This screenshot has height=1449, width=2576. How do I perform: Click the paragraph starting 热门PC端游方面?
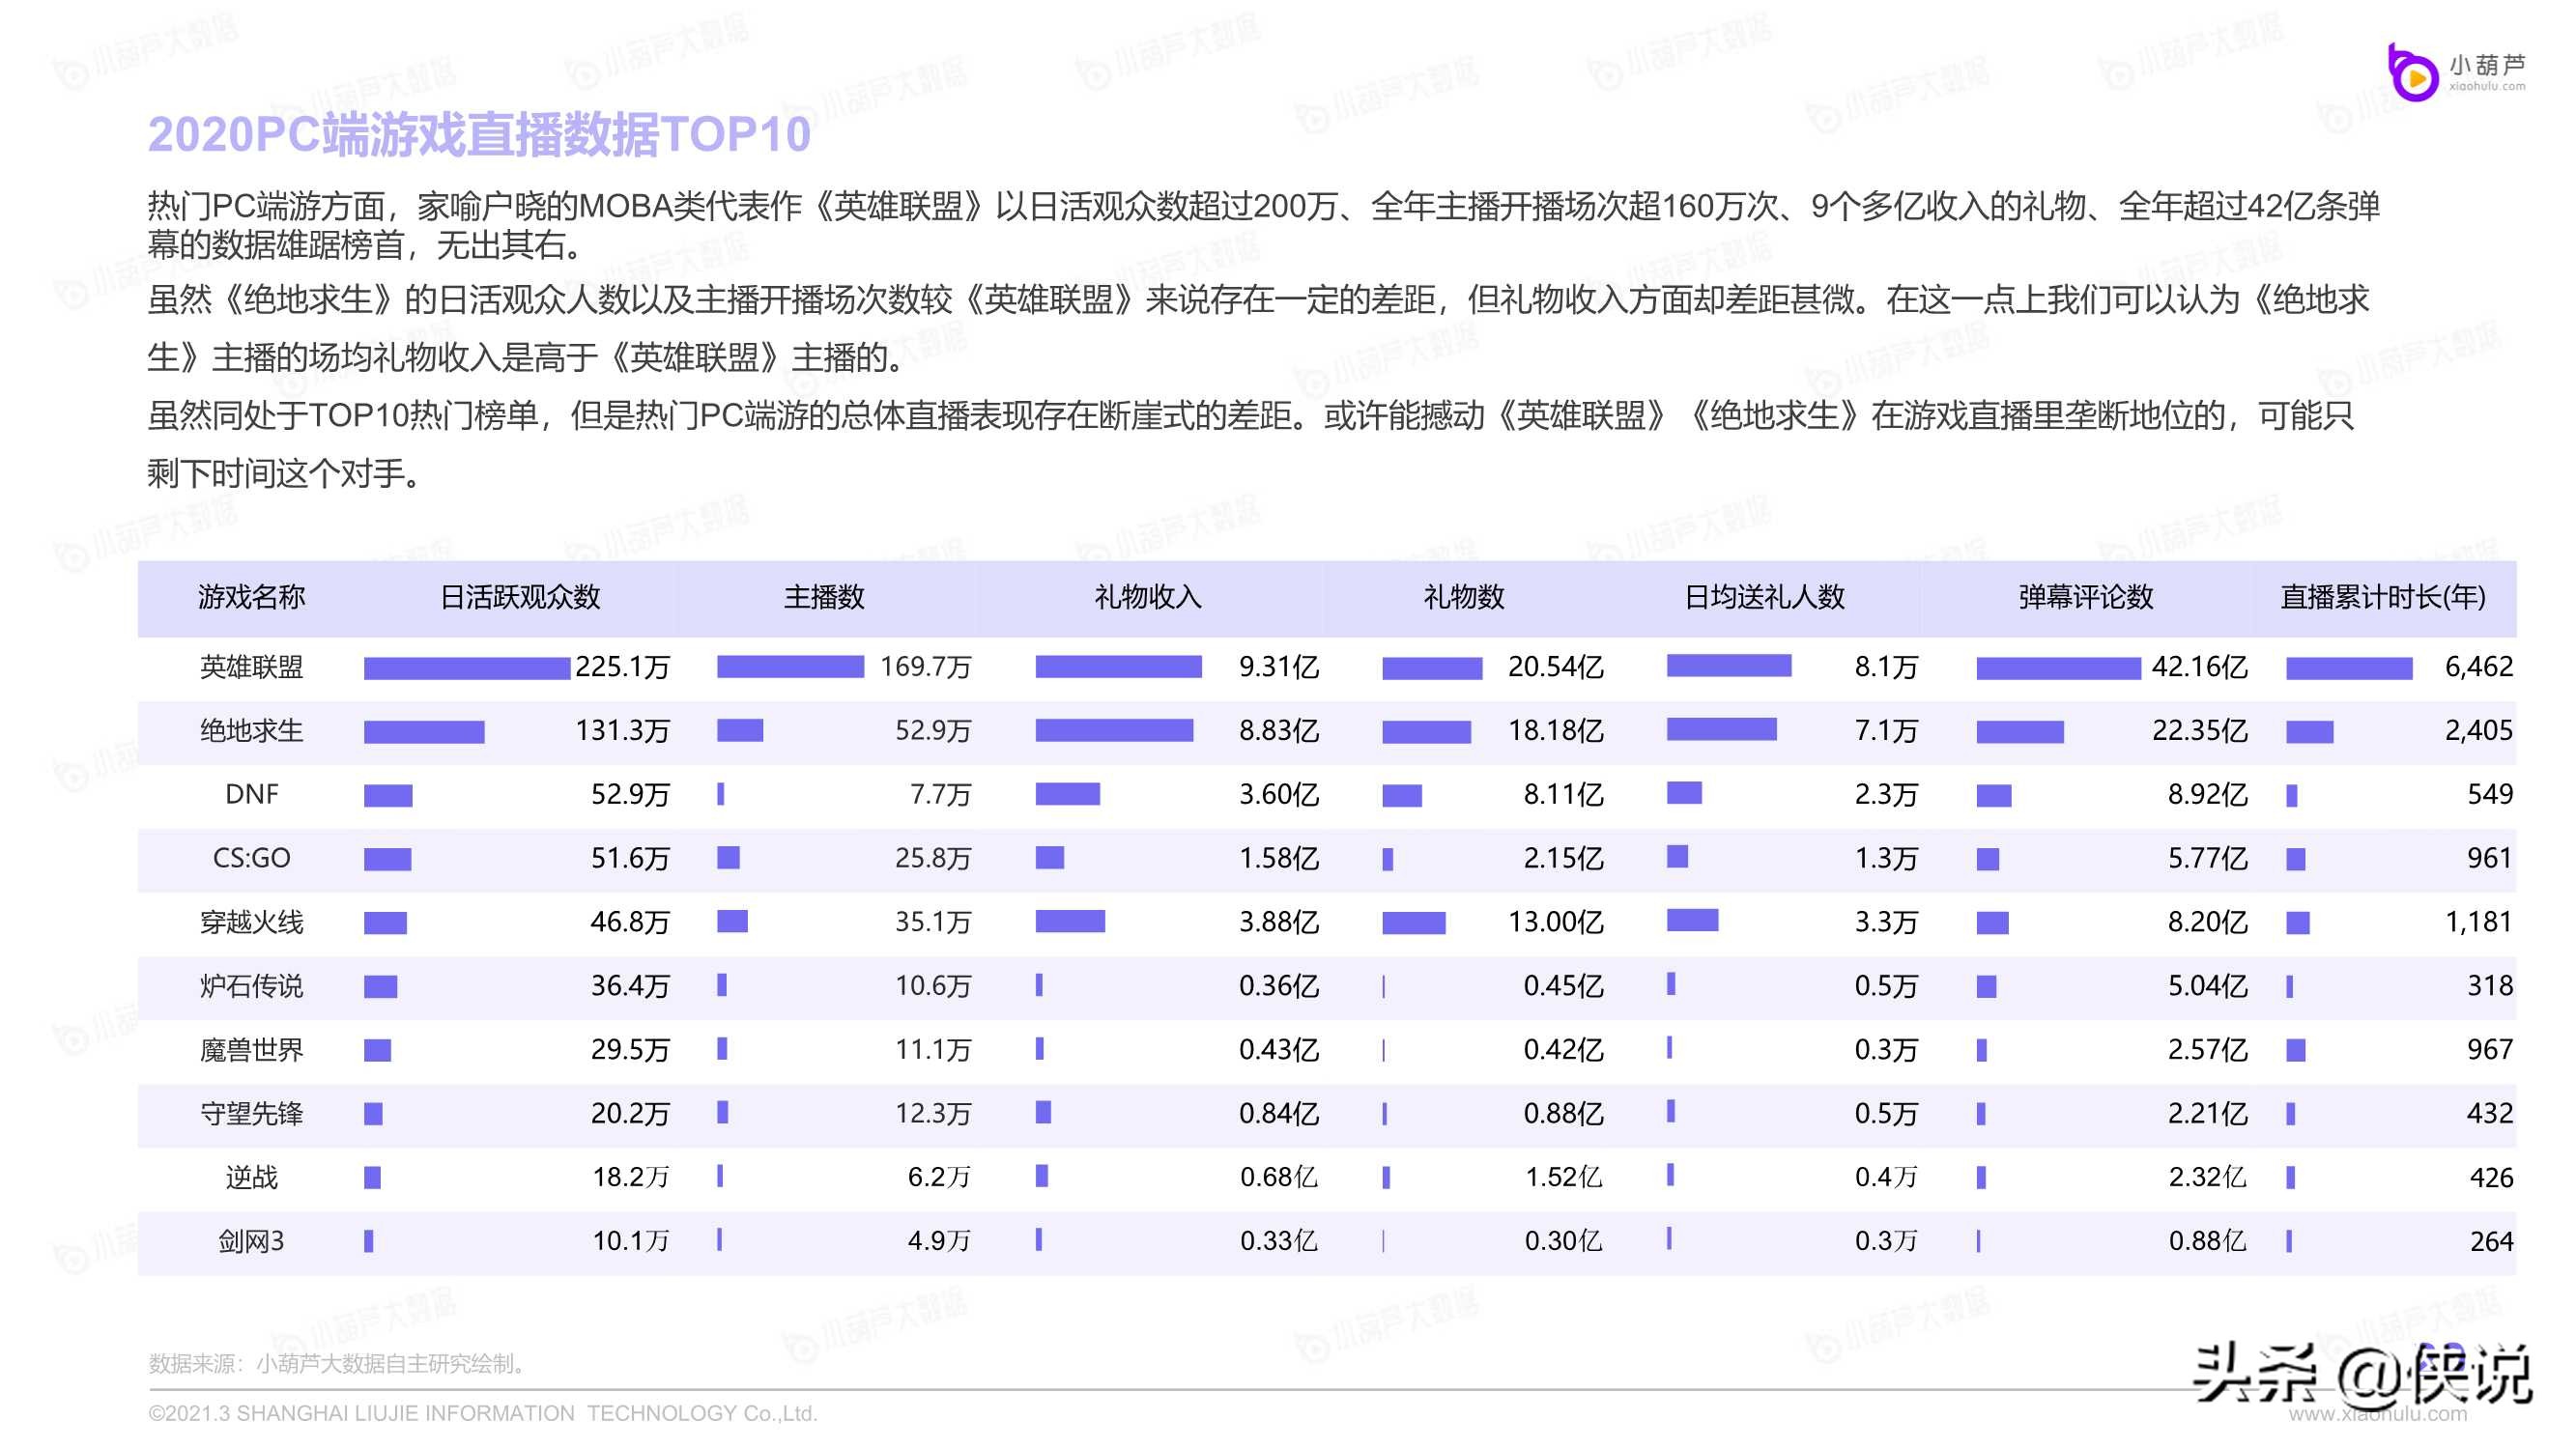click(1263, 225)
